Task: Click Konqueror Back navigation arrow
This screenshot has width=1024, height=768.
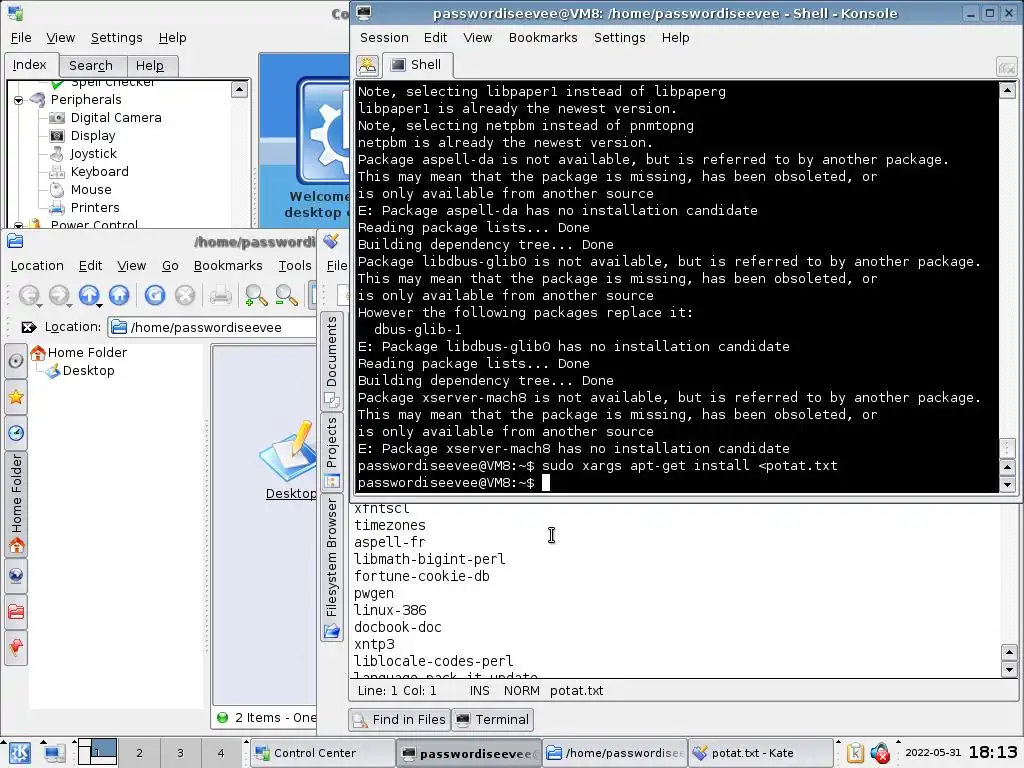Action: pos(28,295)
